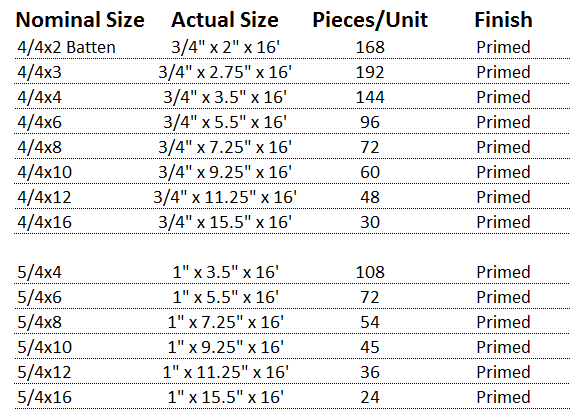This screenshot has height=418, width=584.
Task: Click the 1" x 5.5" x 16' actual size
Action: pyautogui.click(x=226, y=297)
